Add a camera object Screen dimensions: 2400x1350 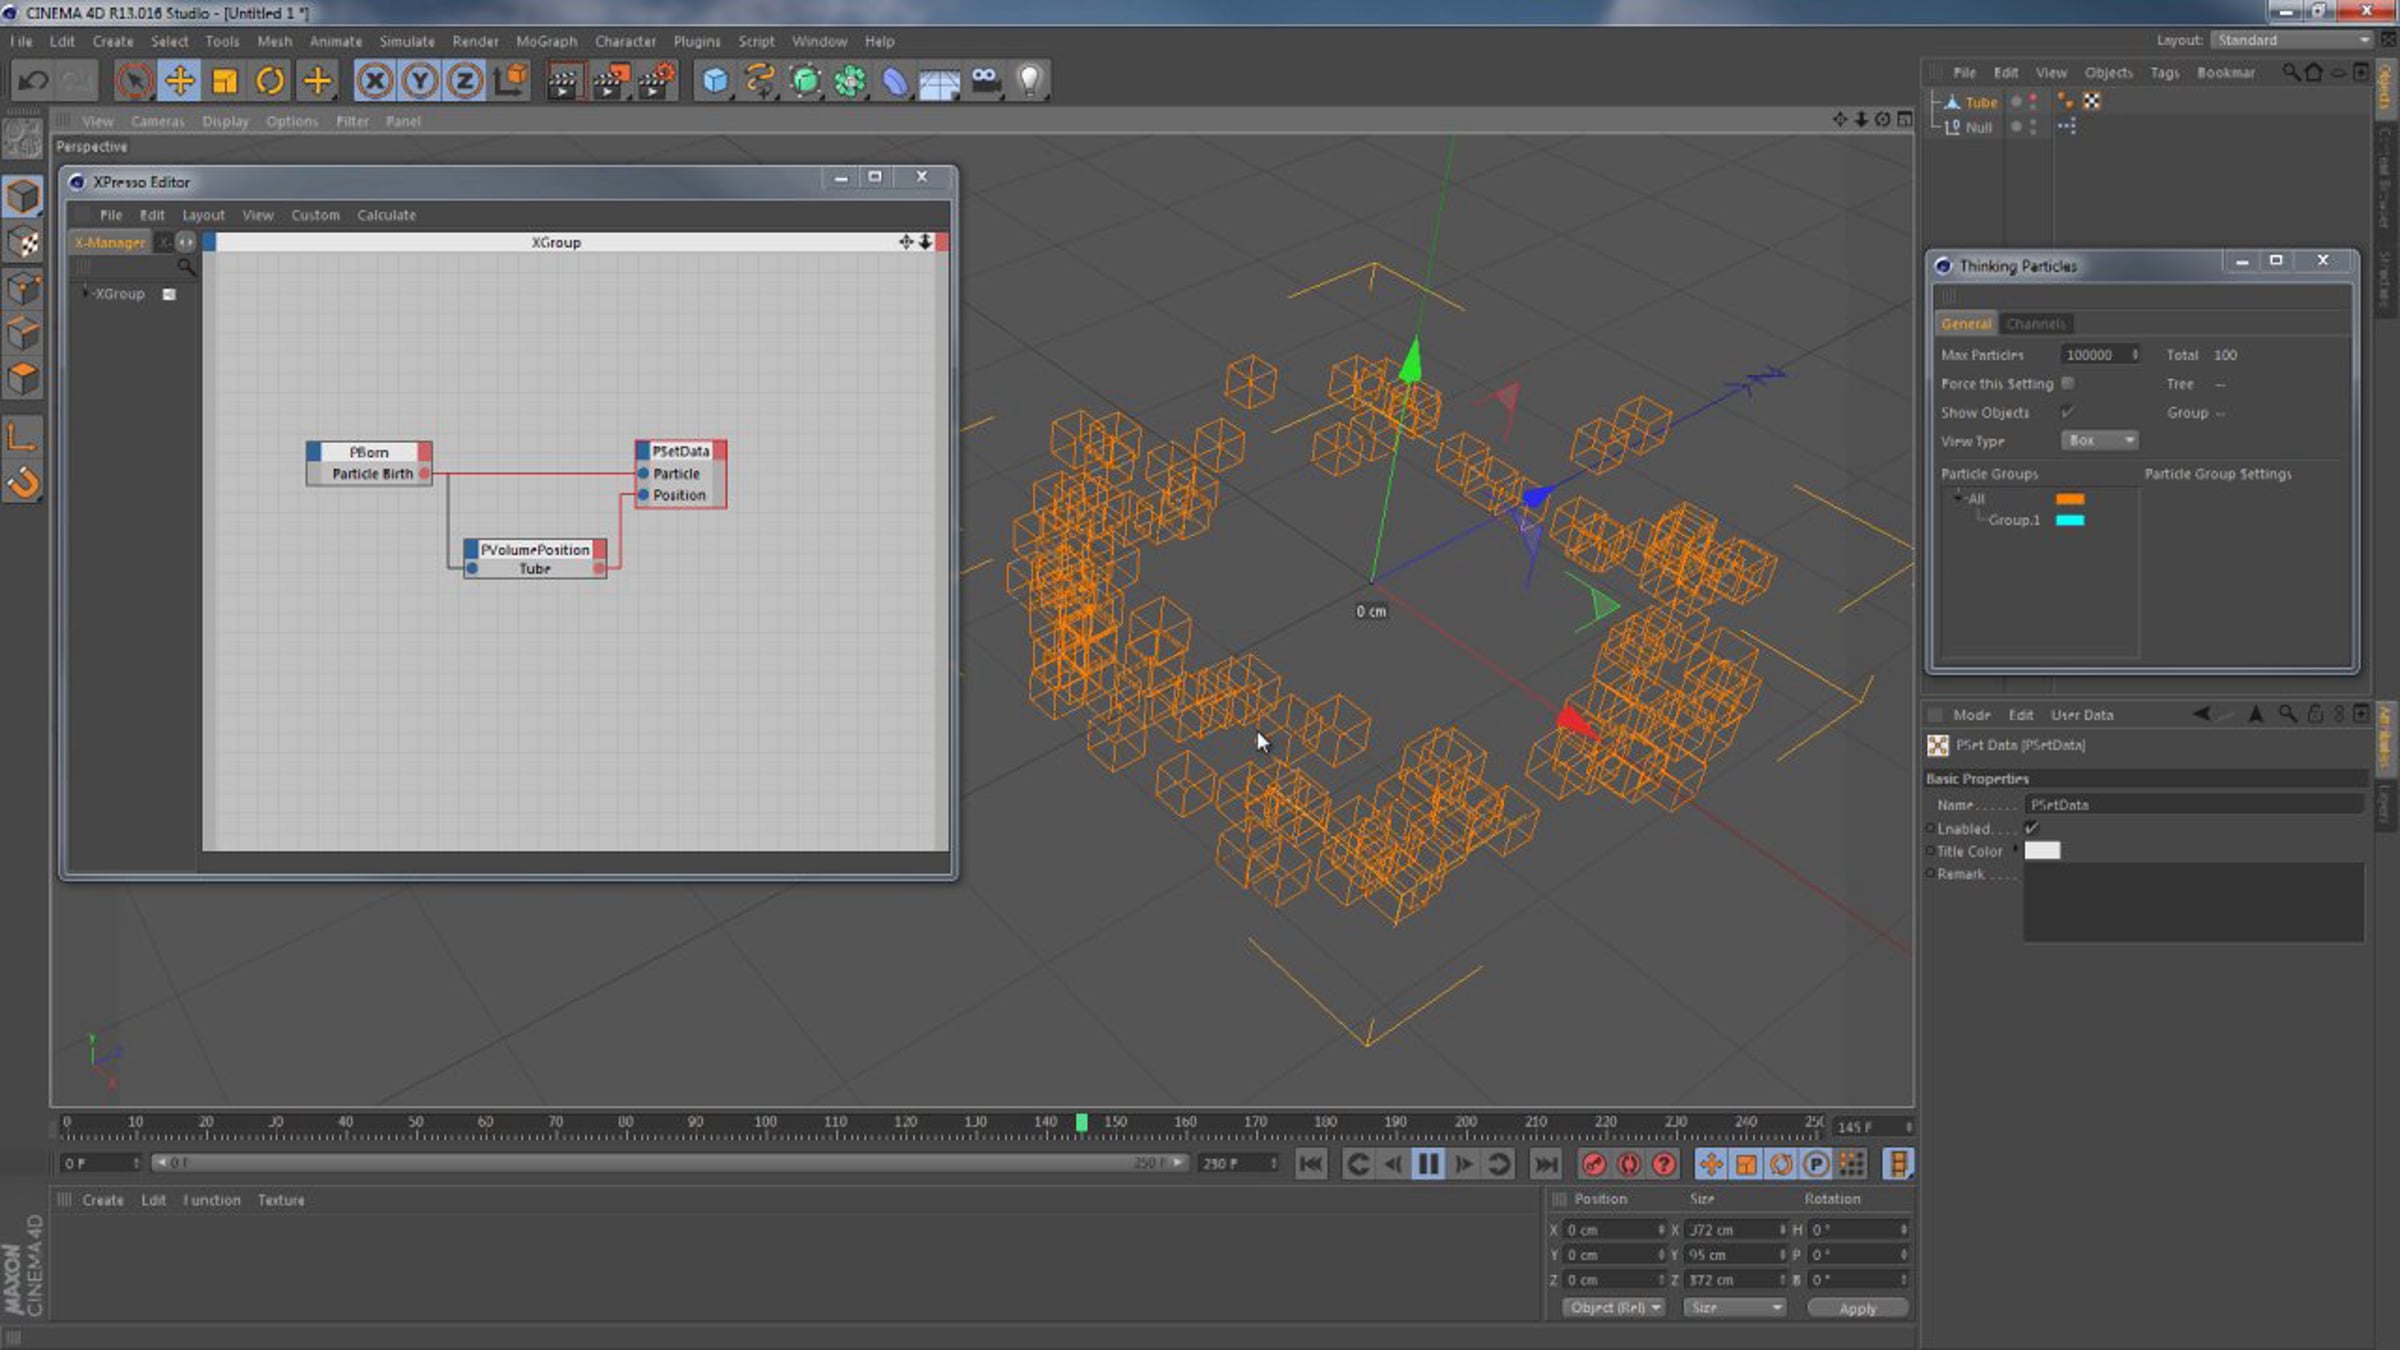[985, 81]
